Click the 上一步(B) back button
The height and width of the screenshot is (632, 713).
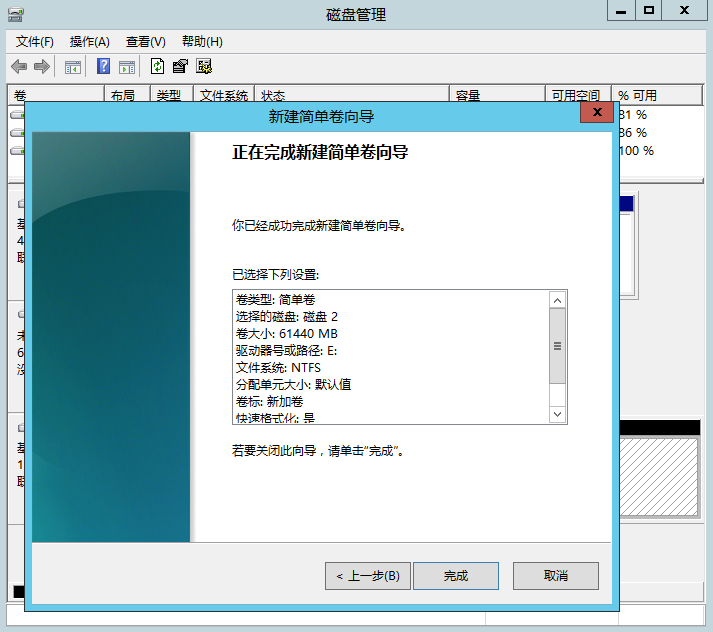tap(368, 576)
